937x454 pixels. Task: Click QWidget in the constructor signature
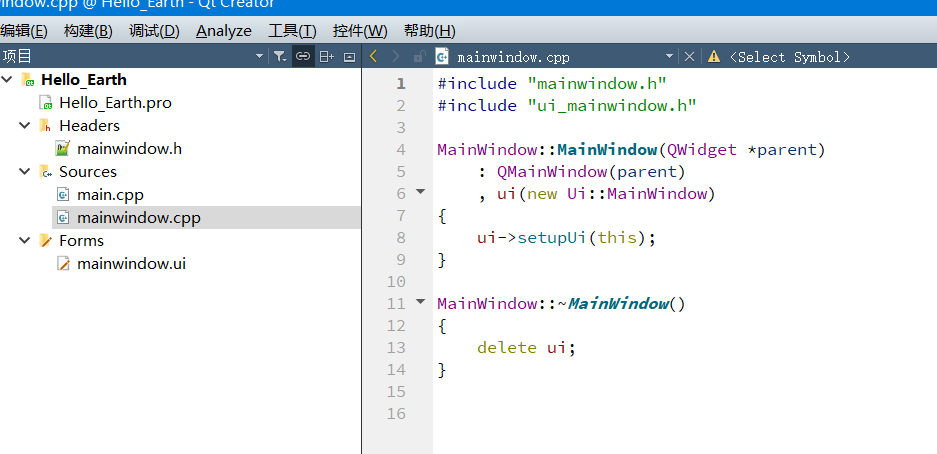pos(702,150)
